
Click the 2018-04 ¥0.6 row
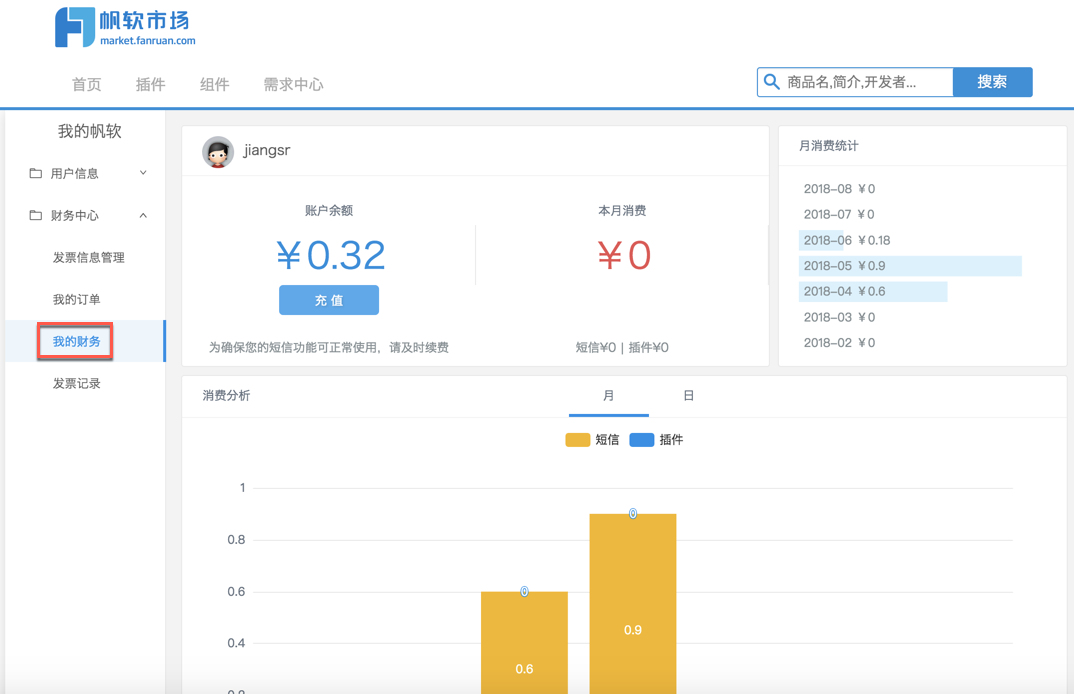pos(873,291)
